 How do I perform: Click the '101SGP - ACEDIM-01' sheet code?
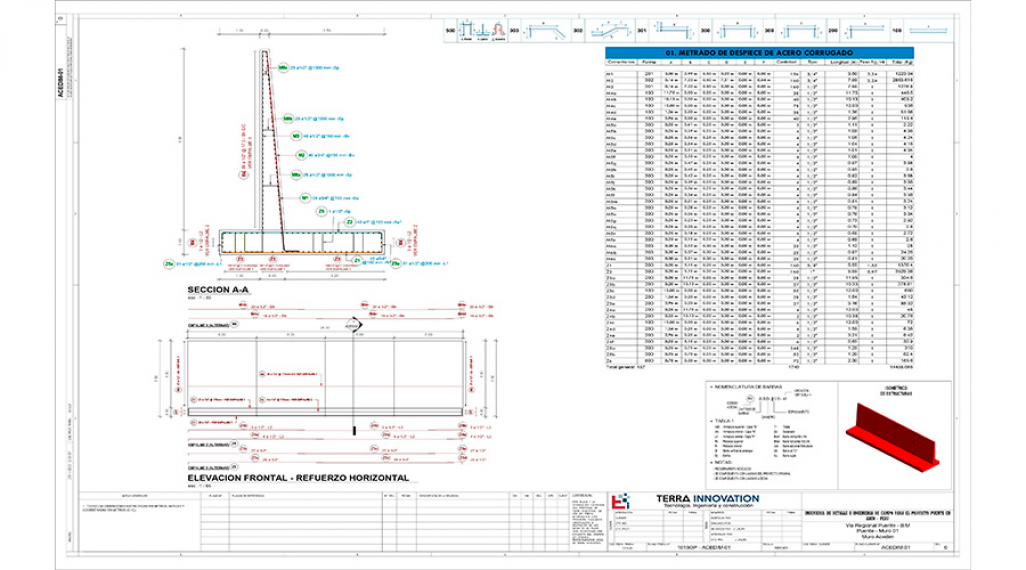(x=703, y=547)
